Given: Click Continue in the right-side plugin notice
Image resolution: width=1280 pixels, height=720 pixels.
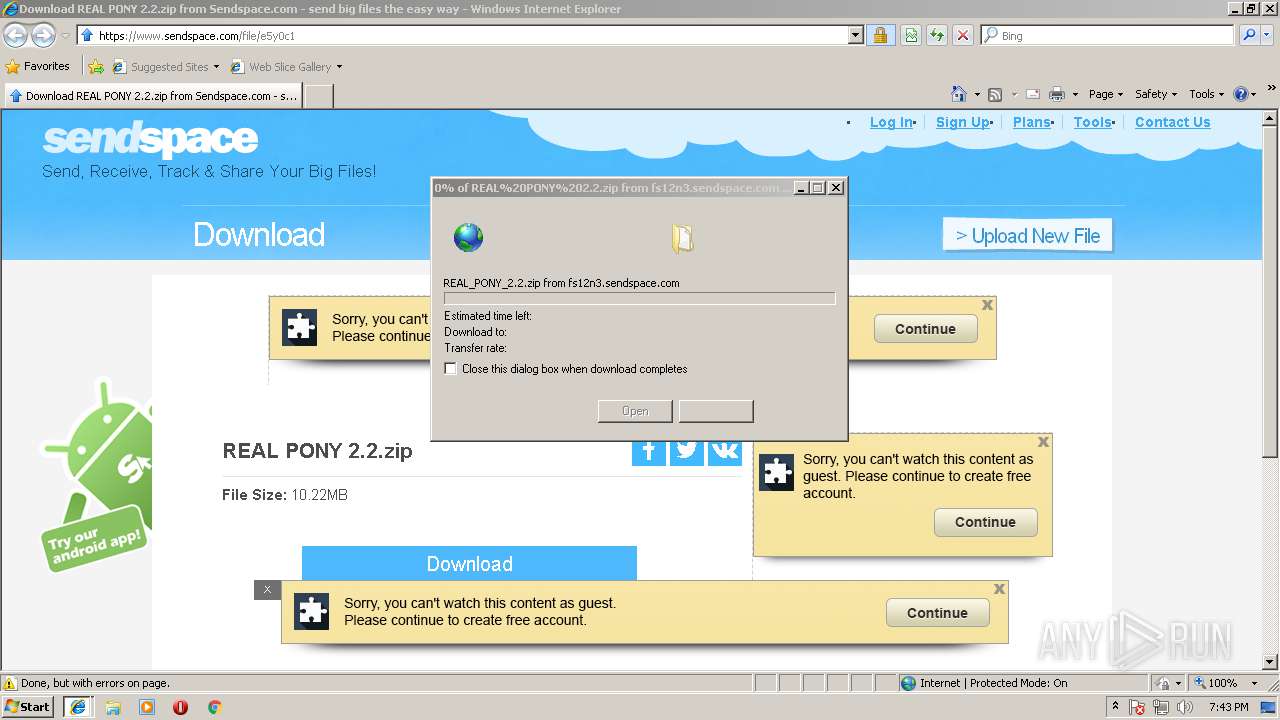Looking at the screenshot, I should pos(985,522).
